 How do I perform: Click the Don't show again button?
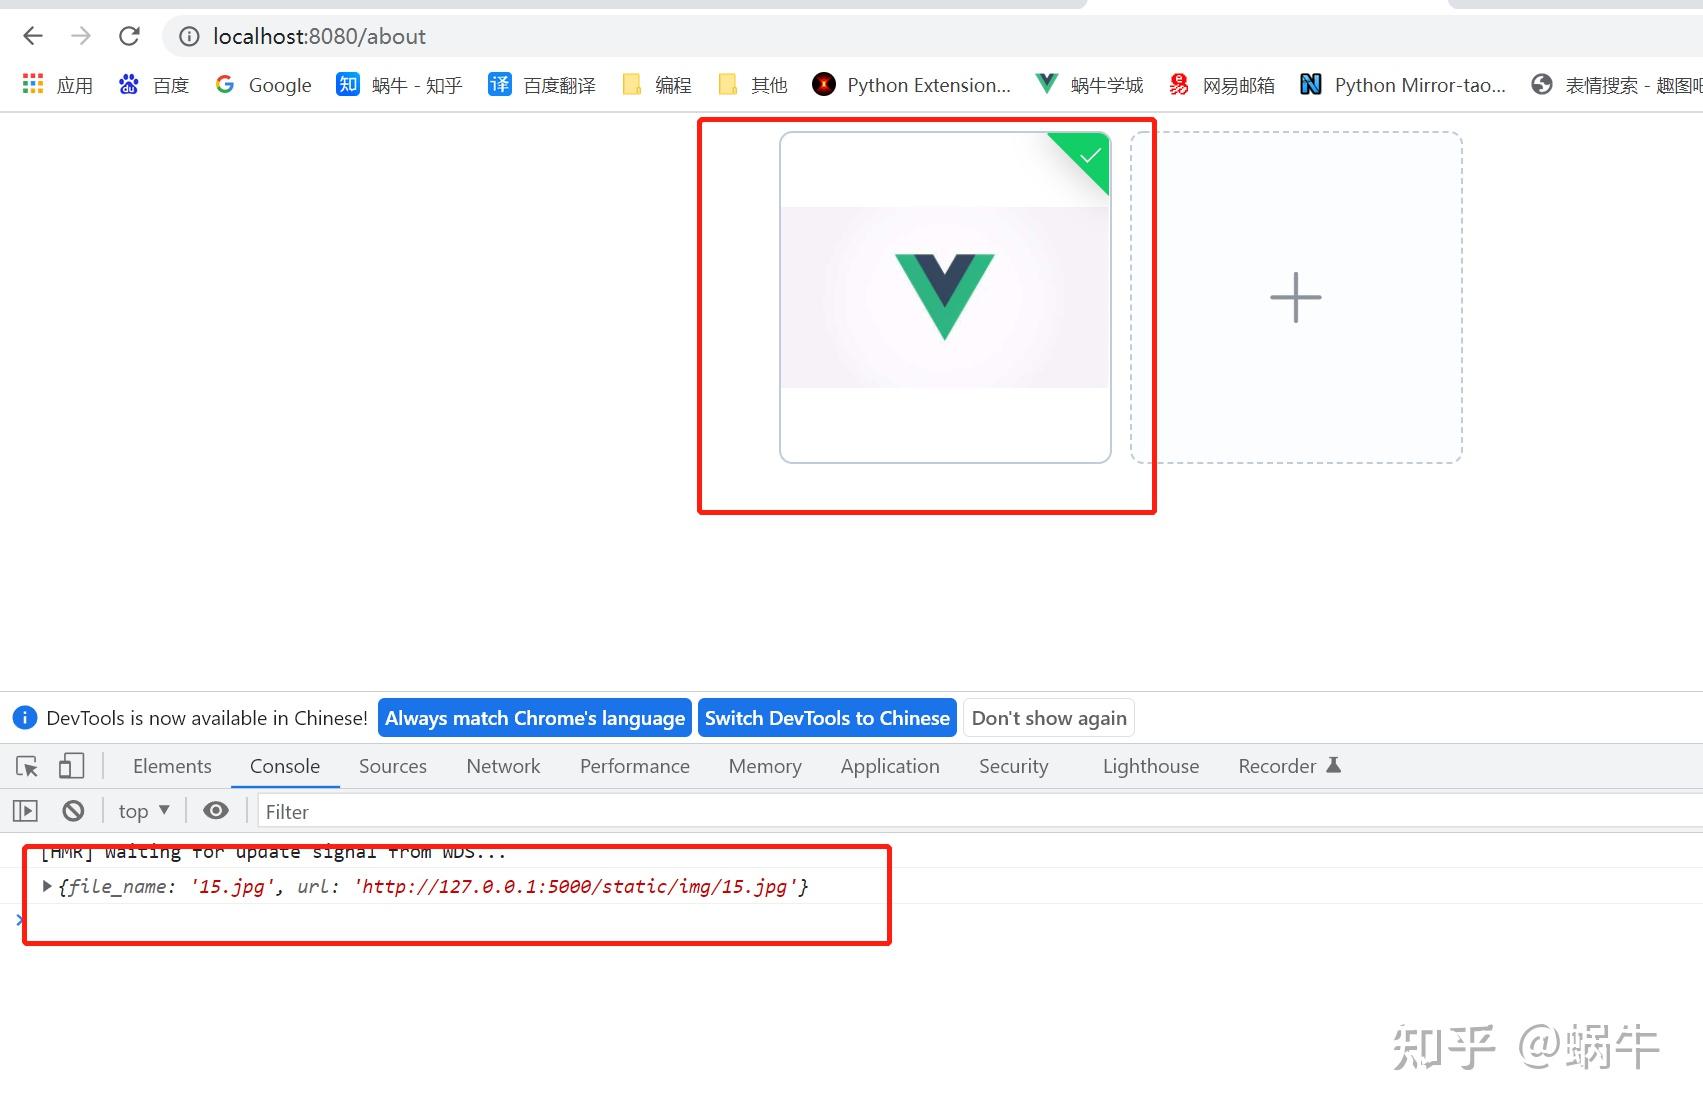pos(1048,717)
